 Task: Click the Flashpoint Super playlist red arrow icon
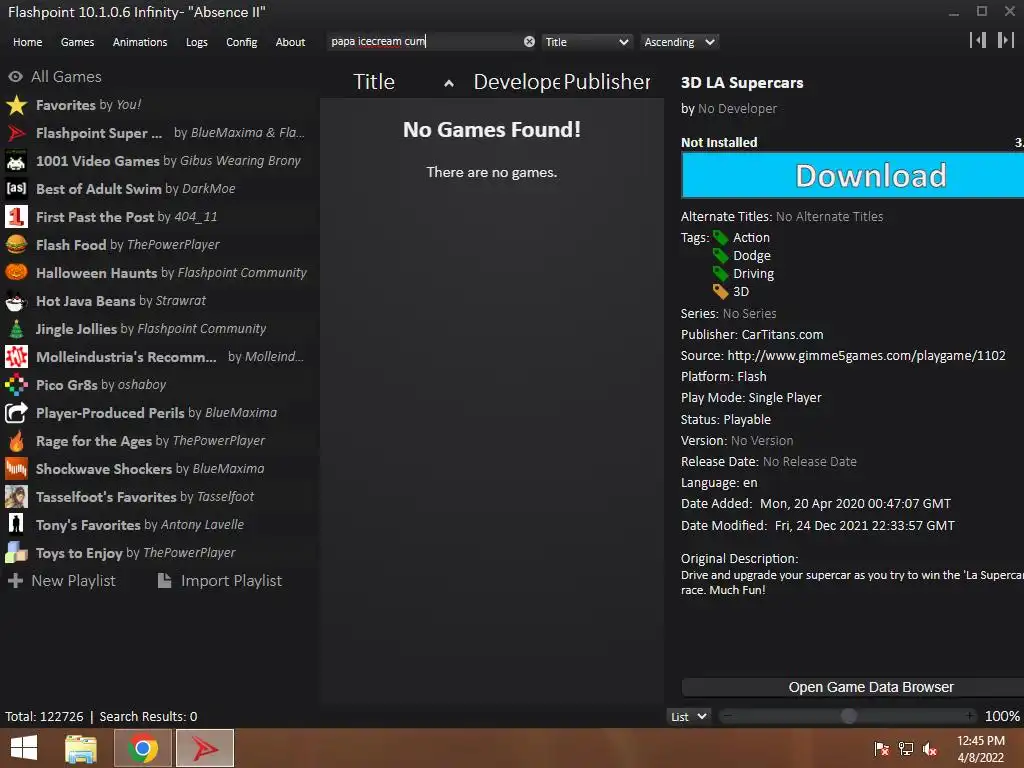[16, 133]
